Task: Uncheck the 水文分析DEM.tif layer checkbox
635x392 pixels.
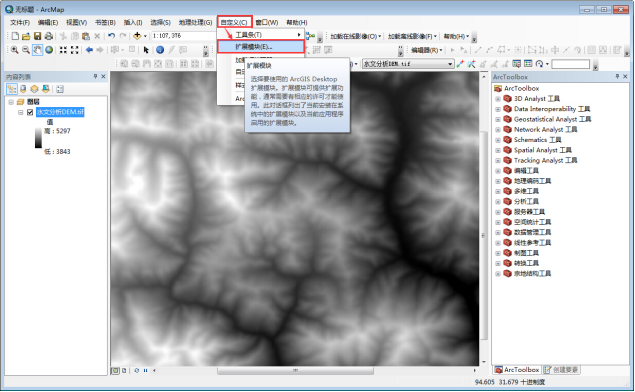Action: tap(30, 112)
